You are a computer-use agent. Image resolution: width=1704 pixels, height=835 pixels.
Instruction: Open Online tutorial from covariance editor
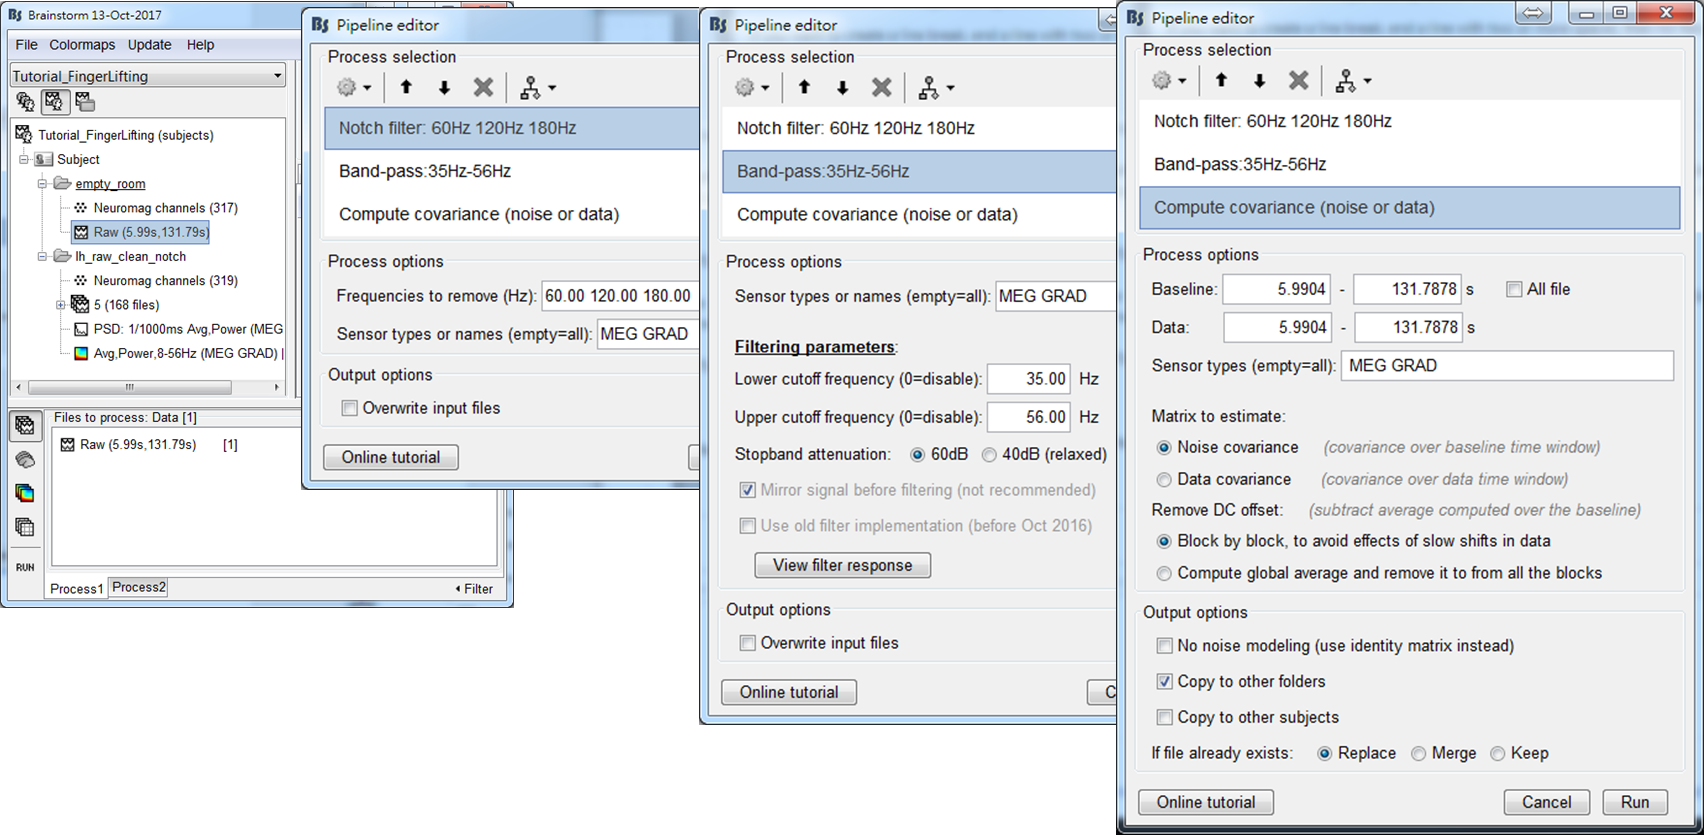(x=1206, y=802)
